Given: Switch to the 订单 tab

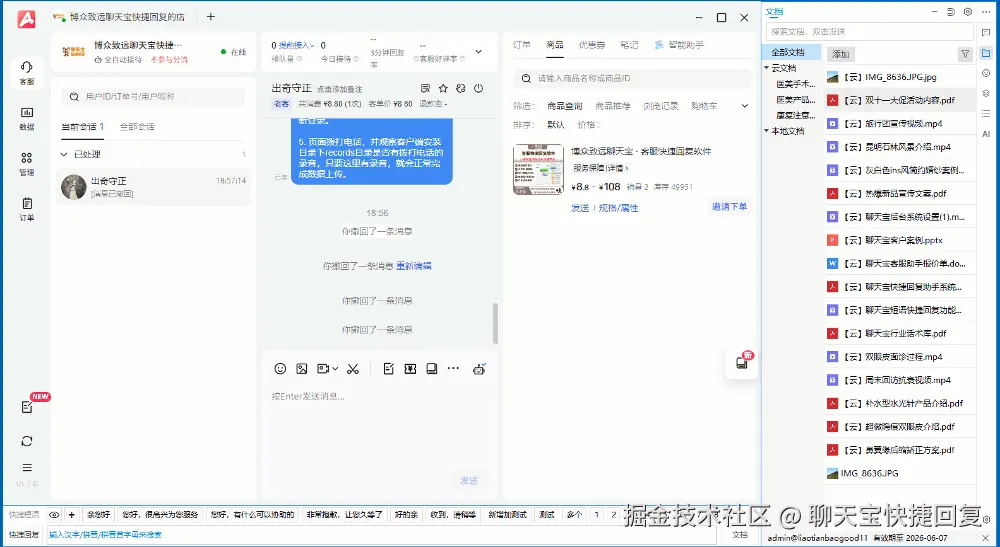Looking at the screenshot, I should tap(522, 45).
